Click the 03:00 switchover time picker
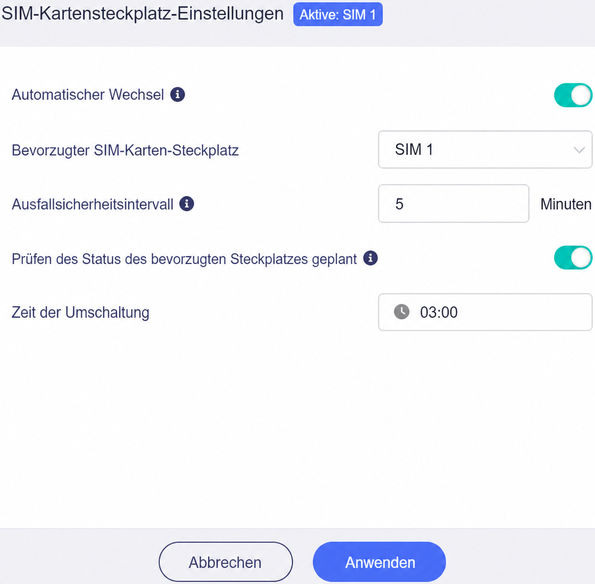The height and width of the screenshot is (584, 595). pyautogui.click(x=485, y=312)
